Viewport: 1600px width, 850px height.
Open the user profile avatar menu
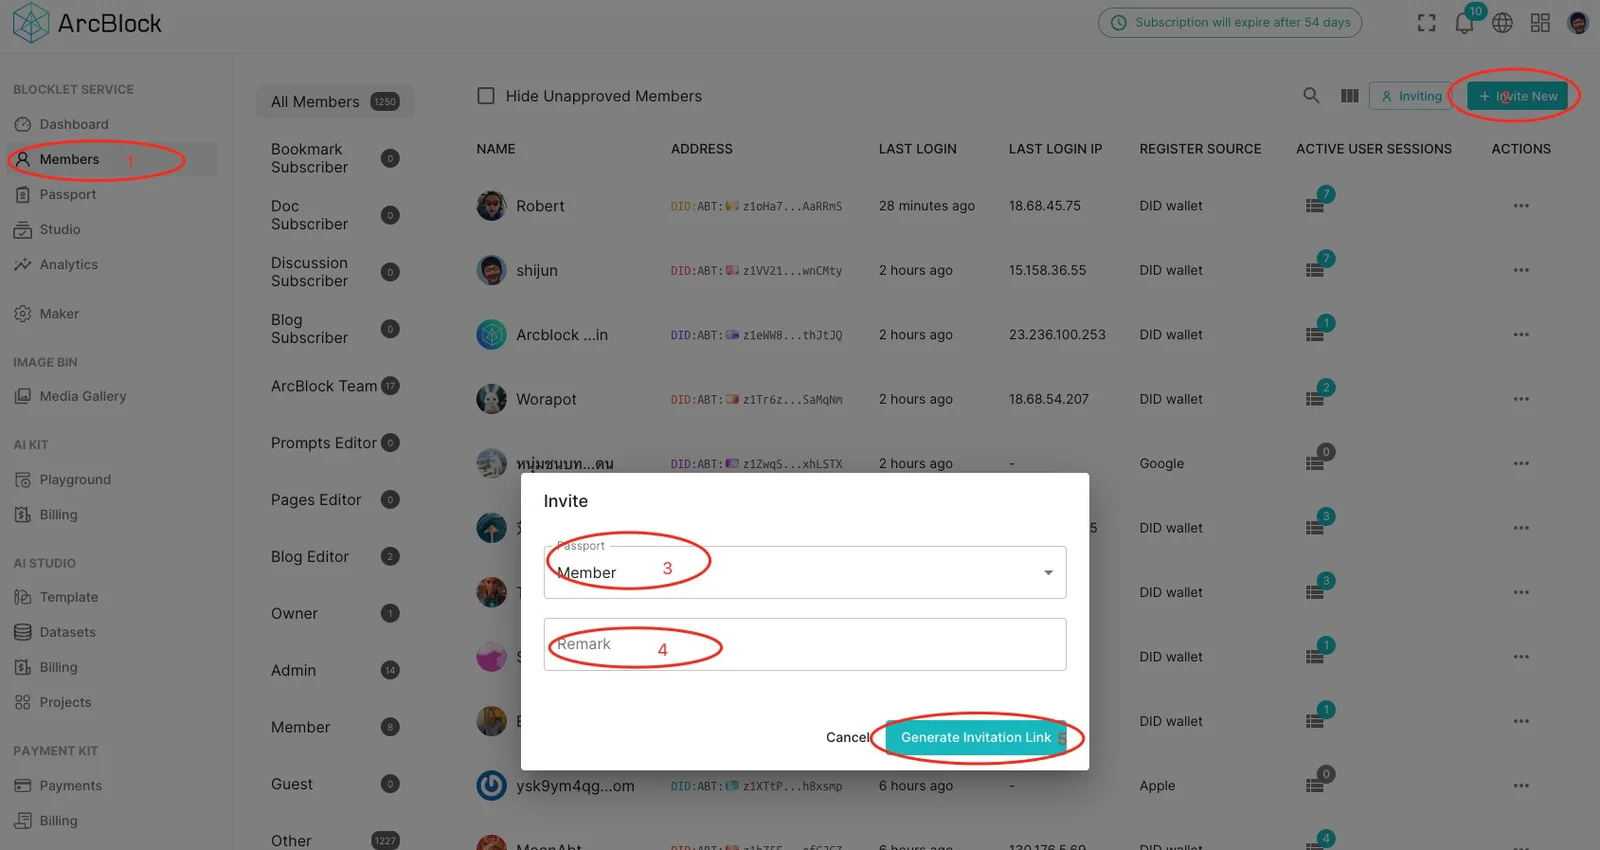coord(1578,23)
